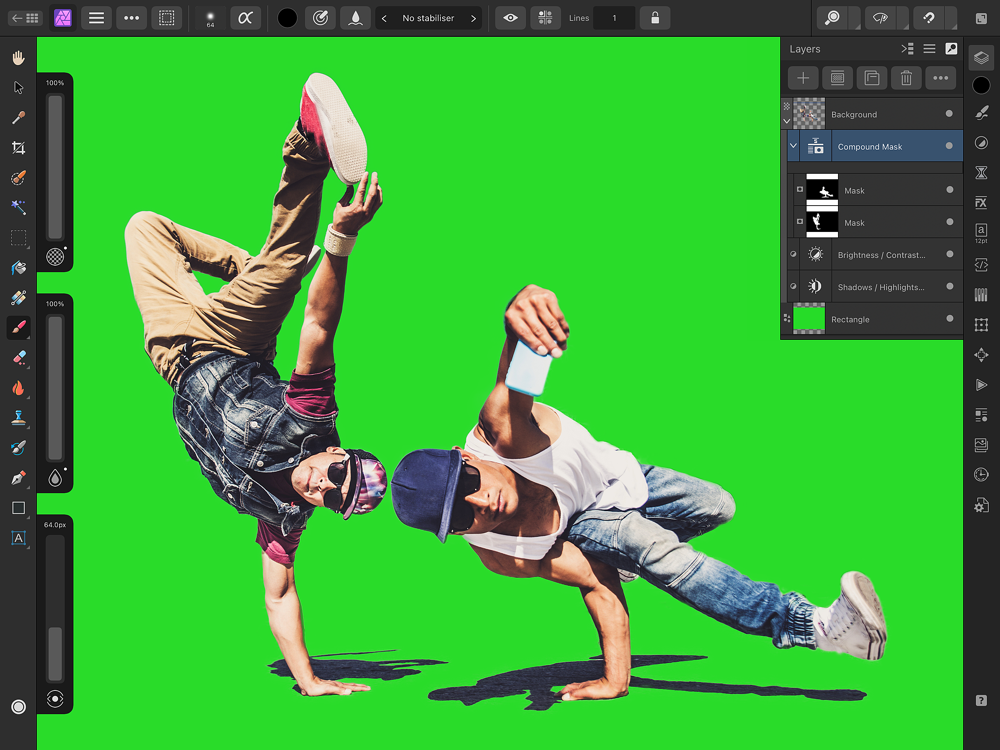Click the Add Layer plus button
This screenshot has width=1000, height=750.
tap(803, 78)
